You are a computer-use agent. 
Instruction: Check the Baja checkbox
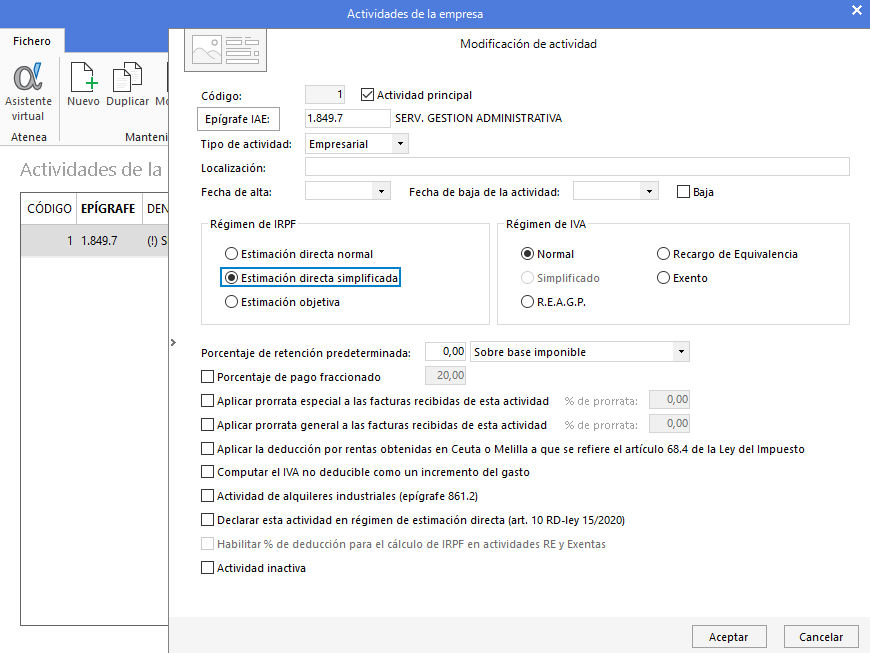[684, 192]
